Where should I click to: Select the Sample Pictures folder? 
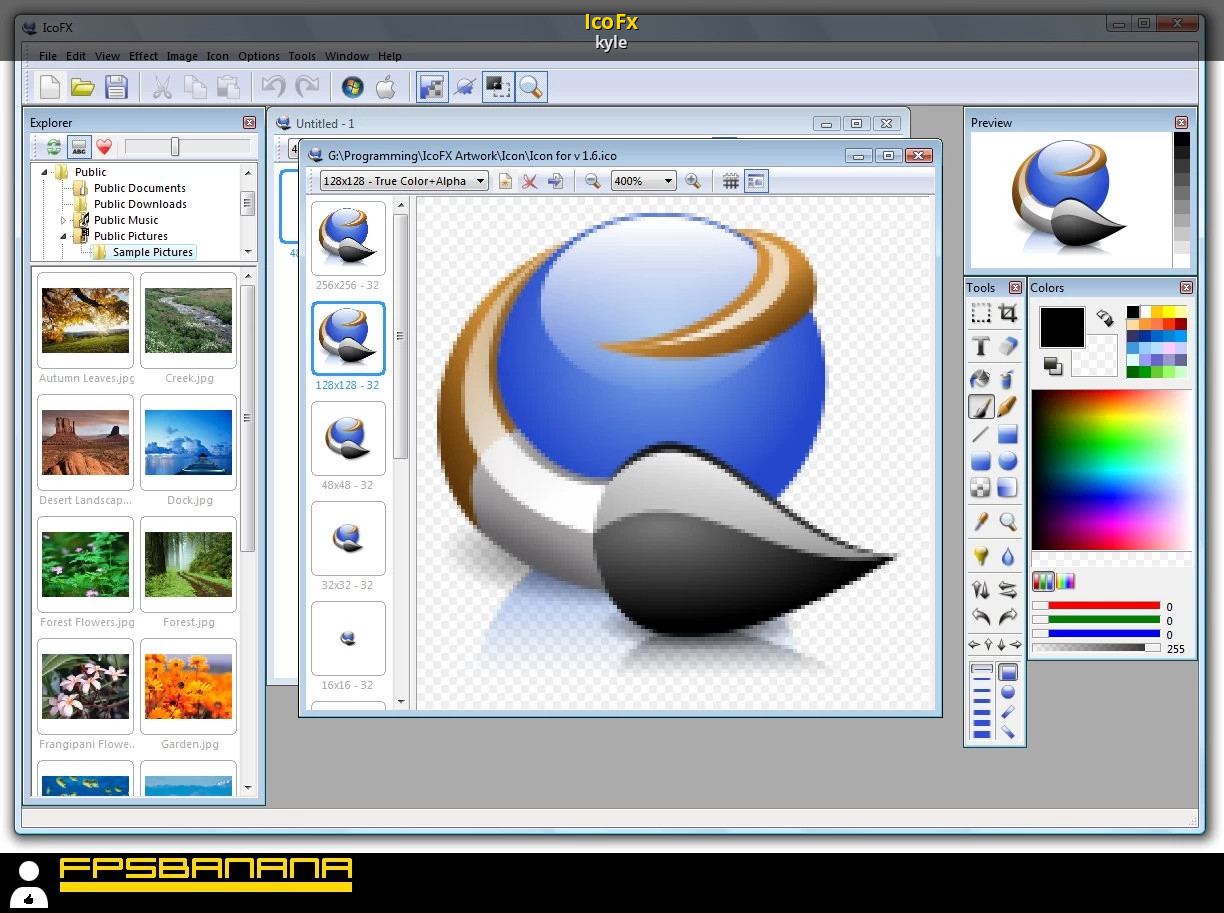pyautogui.click(x=152, y=252)
